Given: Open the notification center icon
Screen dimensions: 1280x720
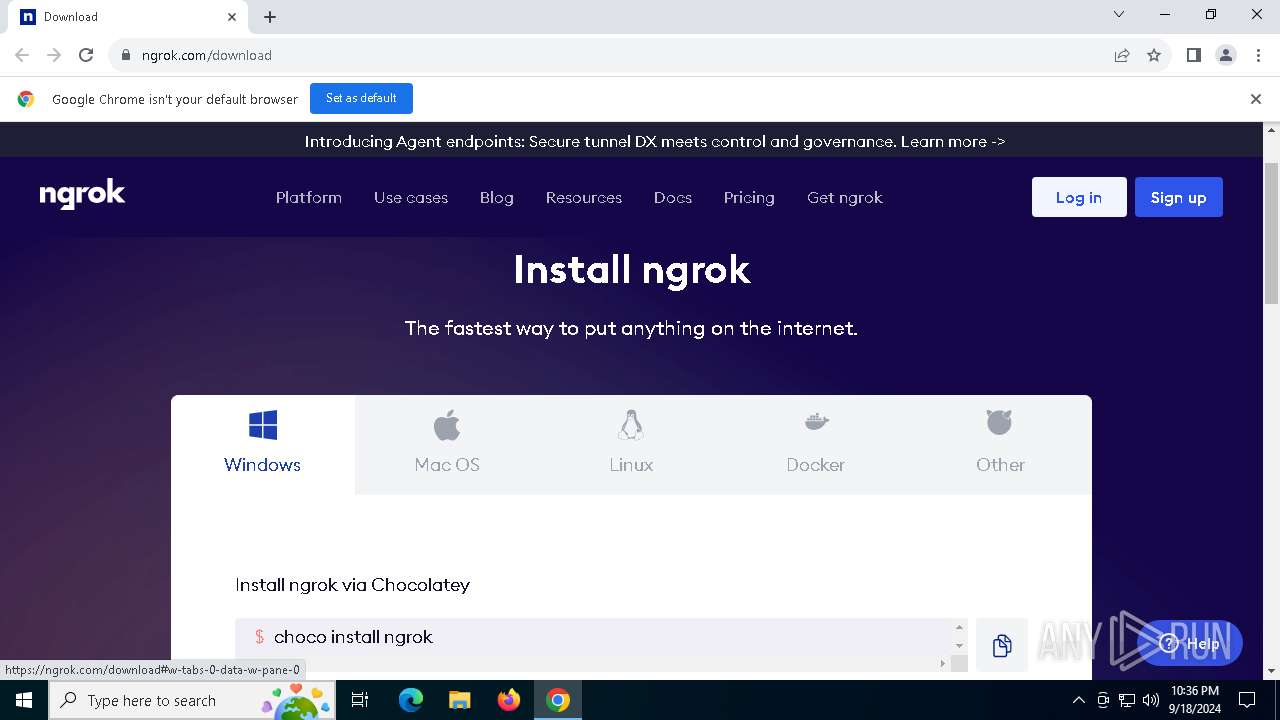Looking at the screenshot, I should pos(1247,700).
